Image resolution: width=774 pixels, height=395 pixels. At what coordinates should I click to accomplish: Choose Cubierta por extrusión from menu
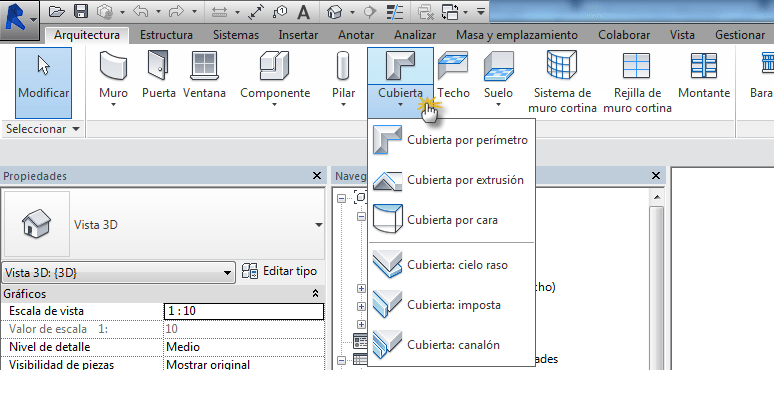point(451,180)
